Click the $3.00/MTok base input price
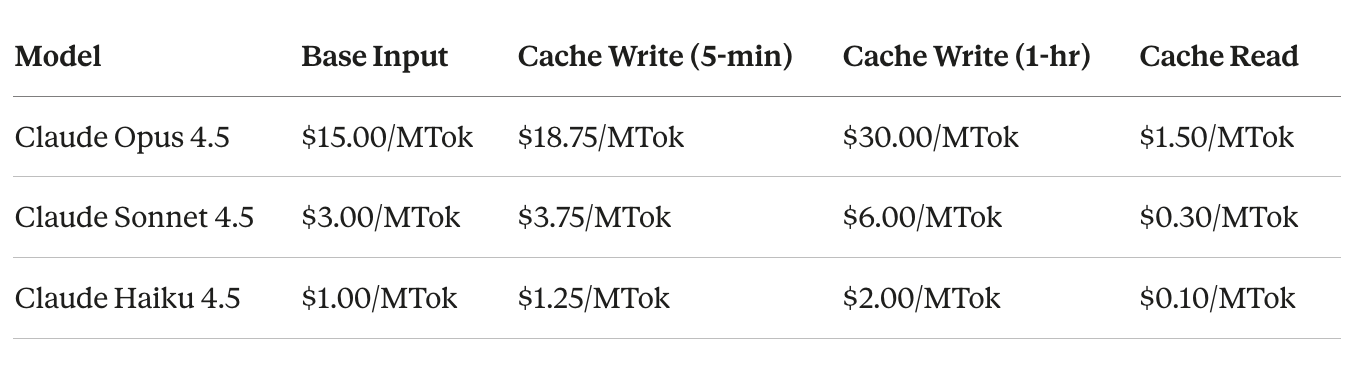The width and height of the screenshot is (1358, 368). (x=381, y=218)
